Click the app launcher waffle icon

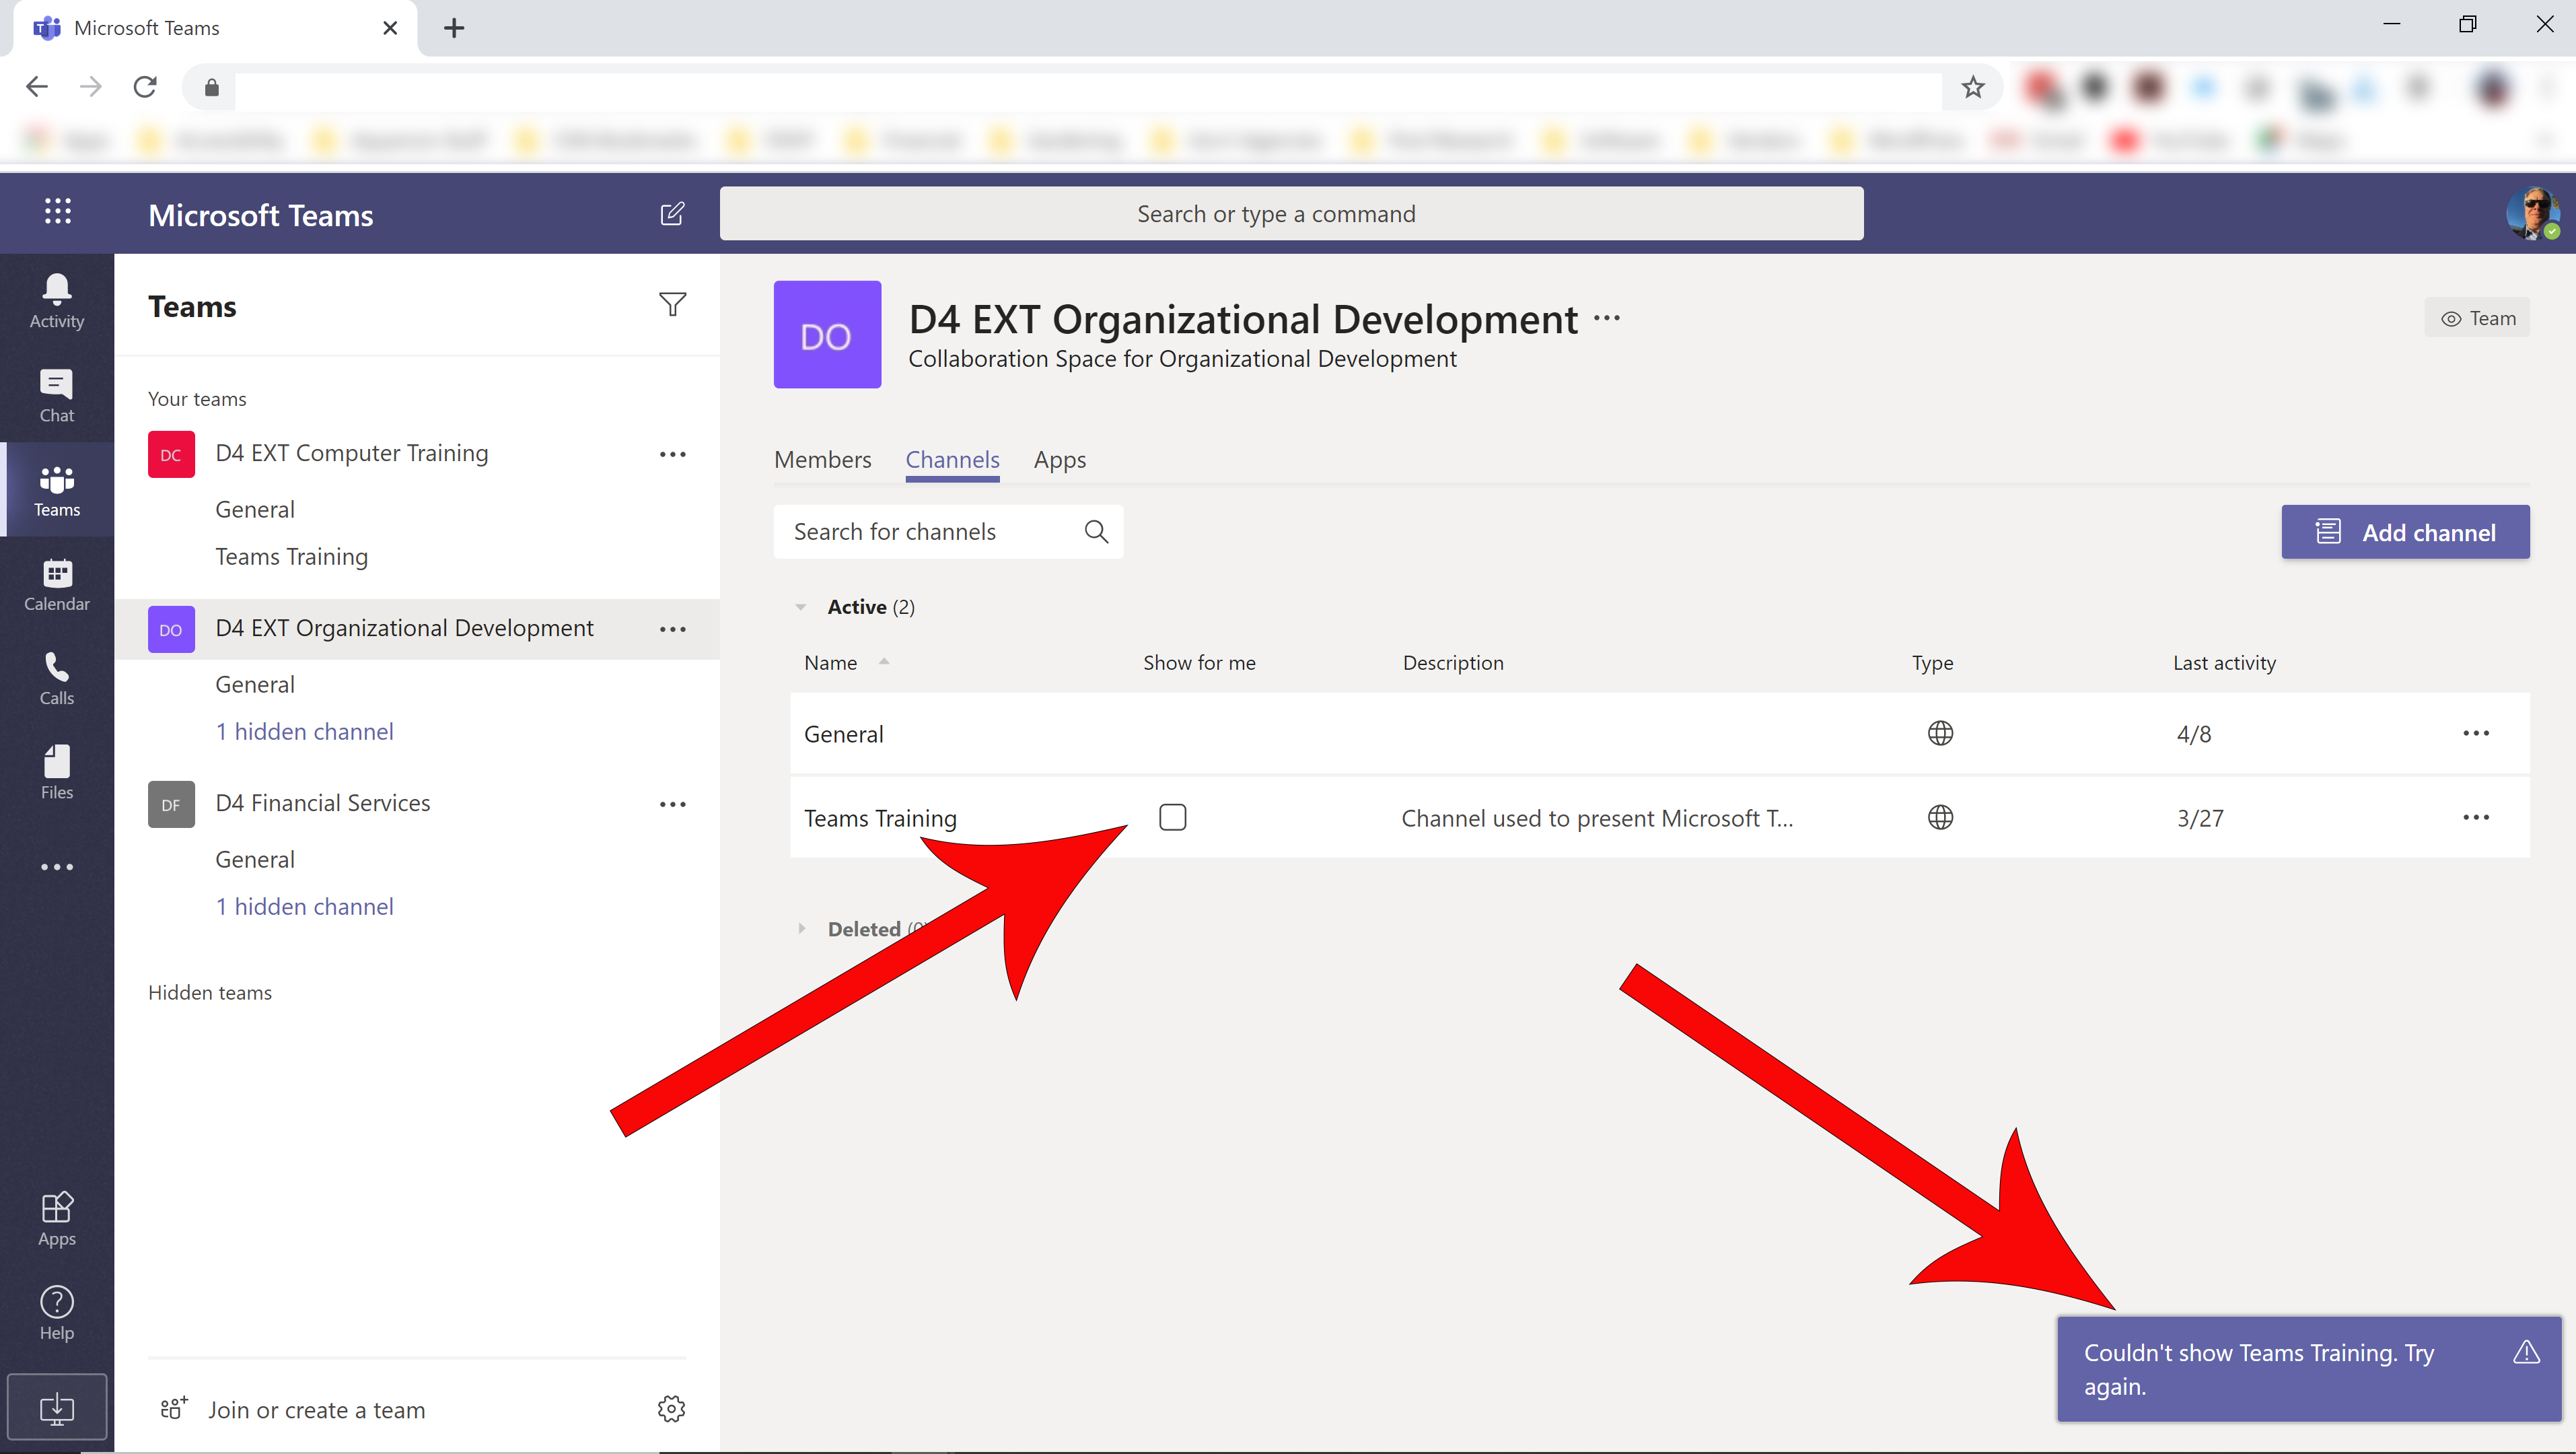pos(57,211)
